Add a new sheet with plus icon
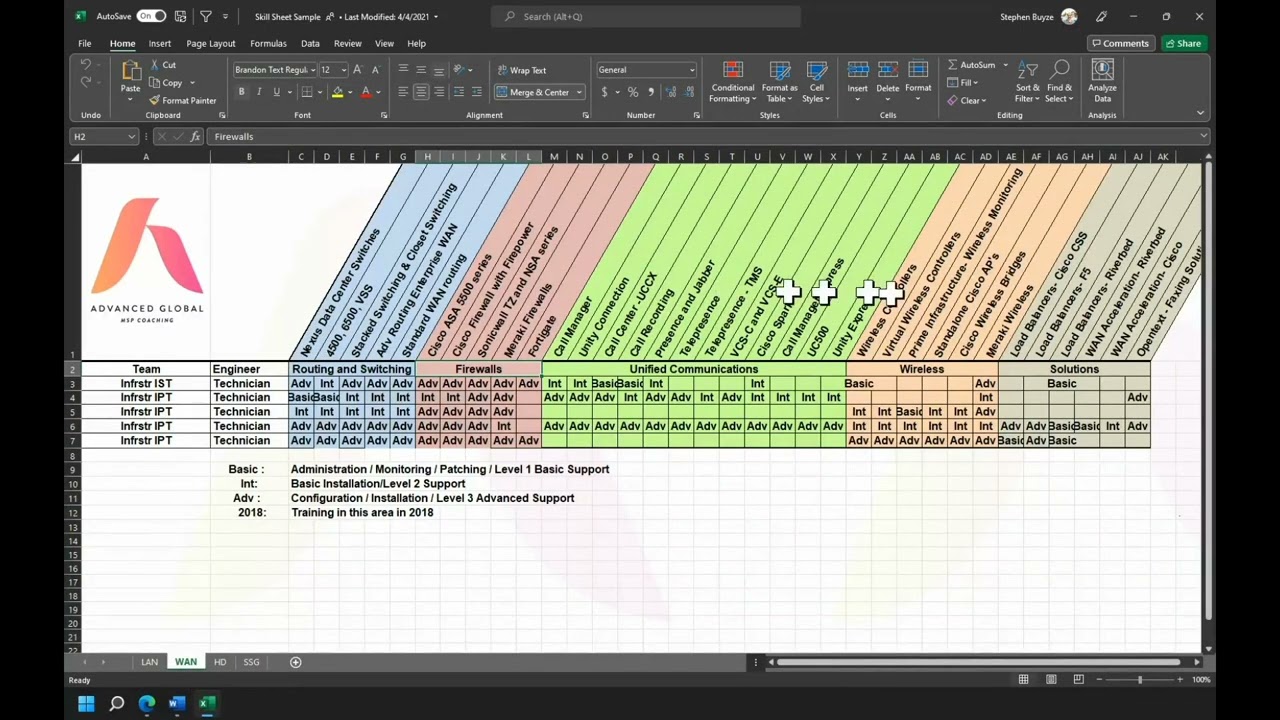 [295, 662]
